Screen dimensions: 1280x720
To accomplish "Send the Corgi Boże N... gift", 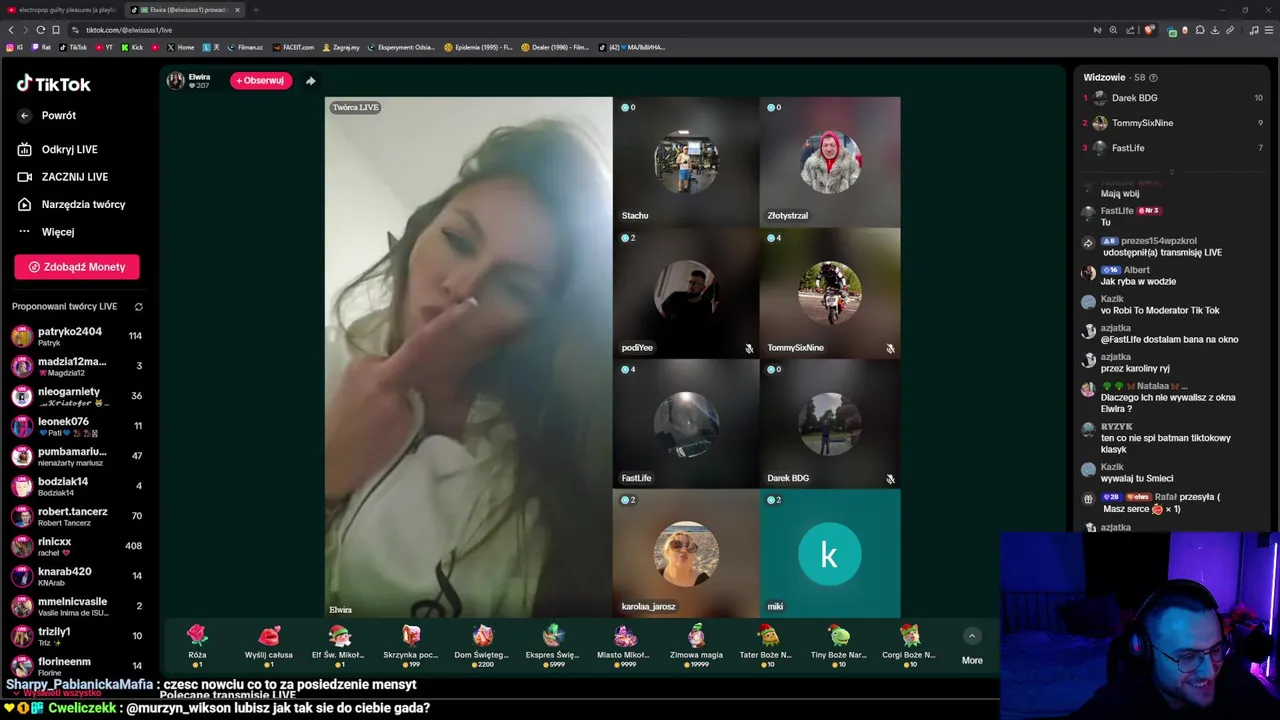I will coord(910,646).
